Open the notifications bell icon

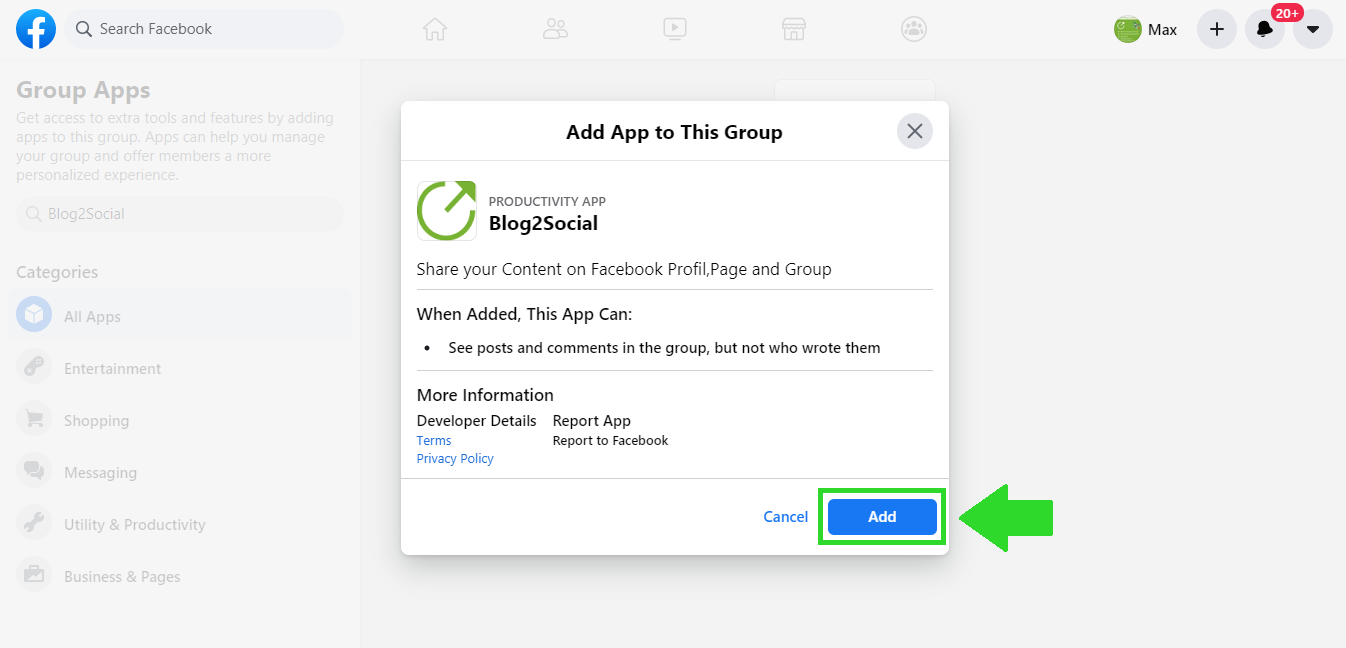1264,29
